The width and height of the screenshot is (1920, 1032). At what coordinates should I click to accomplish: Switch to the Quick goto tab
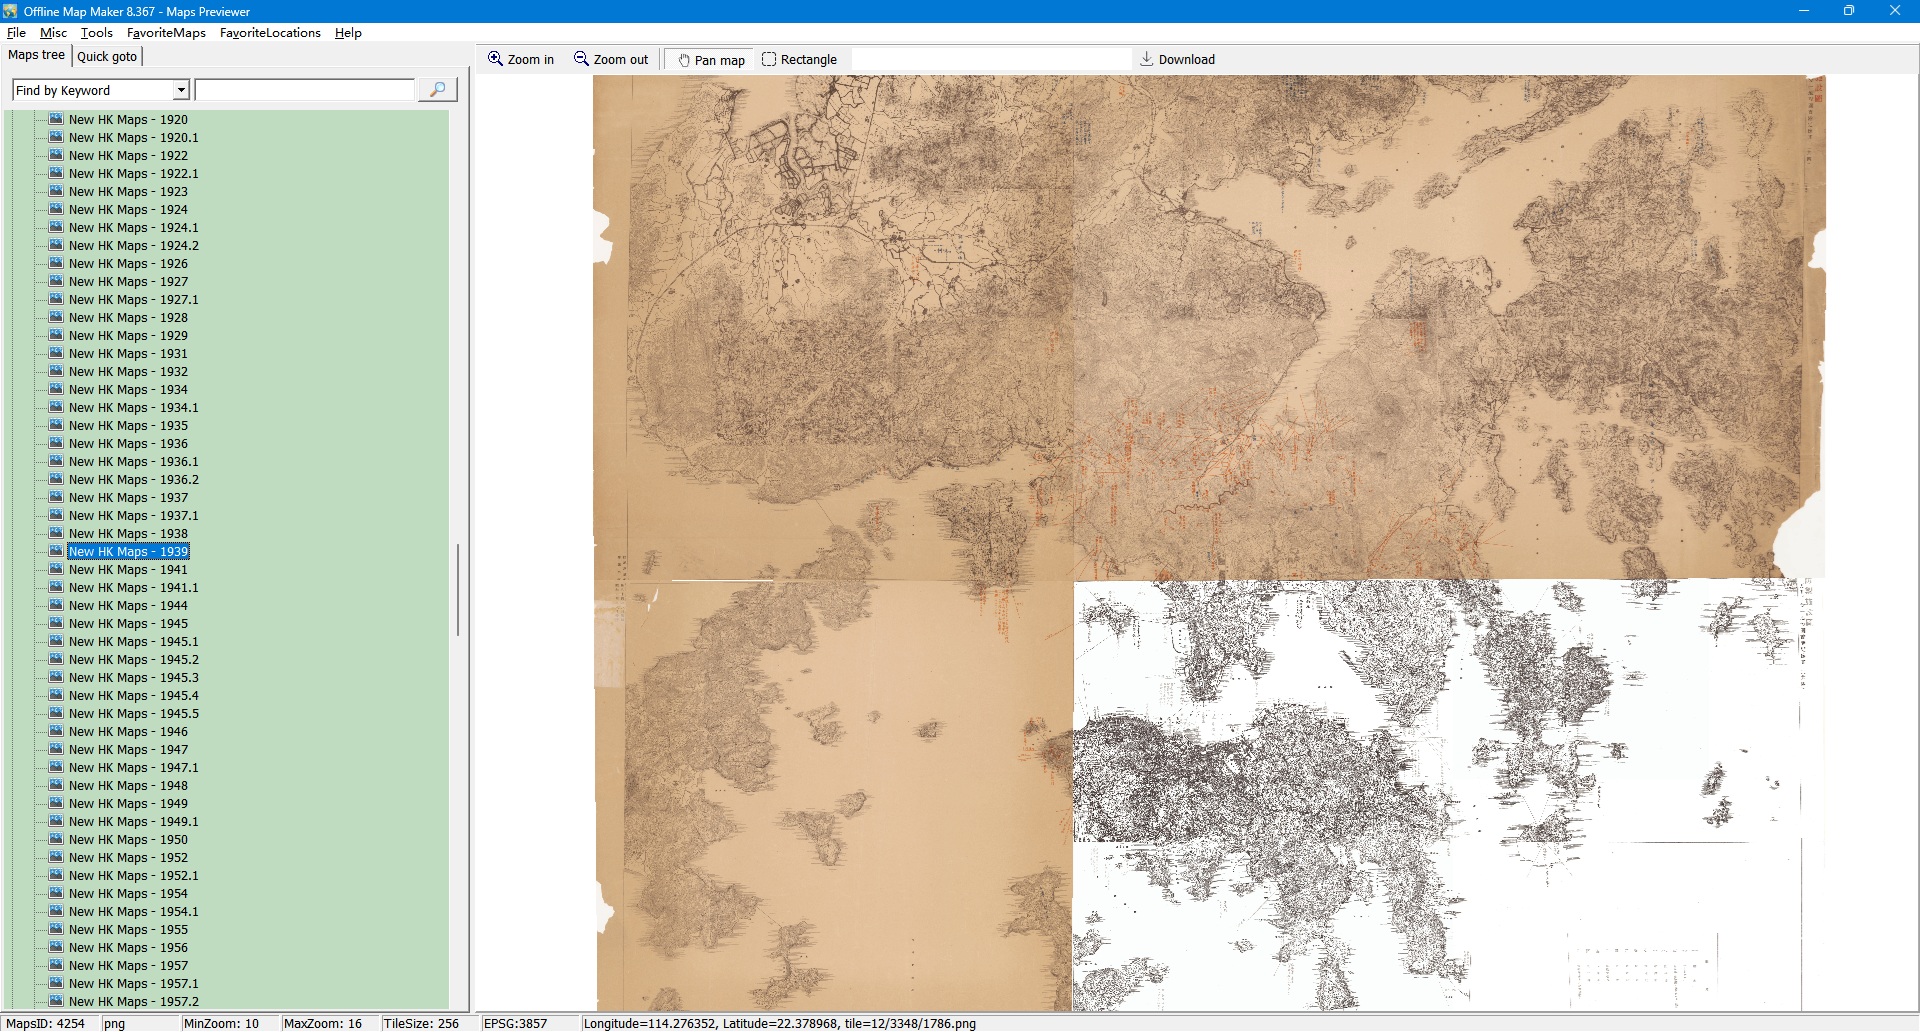pyautogui.click(x=107, y=56)
